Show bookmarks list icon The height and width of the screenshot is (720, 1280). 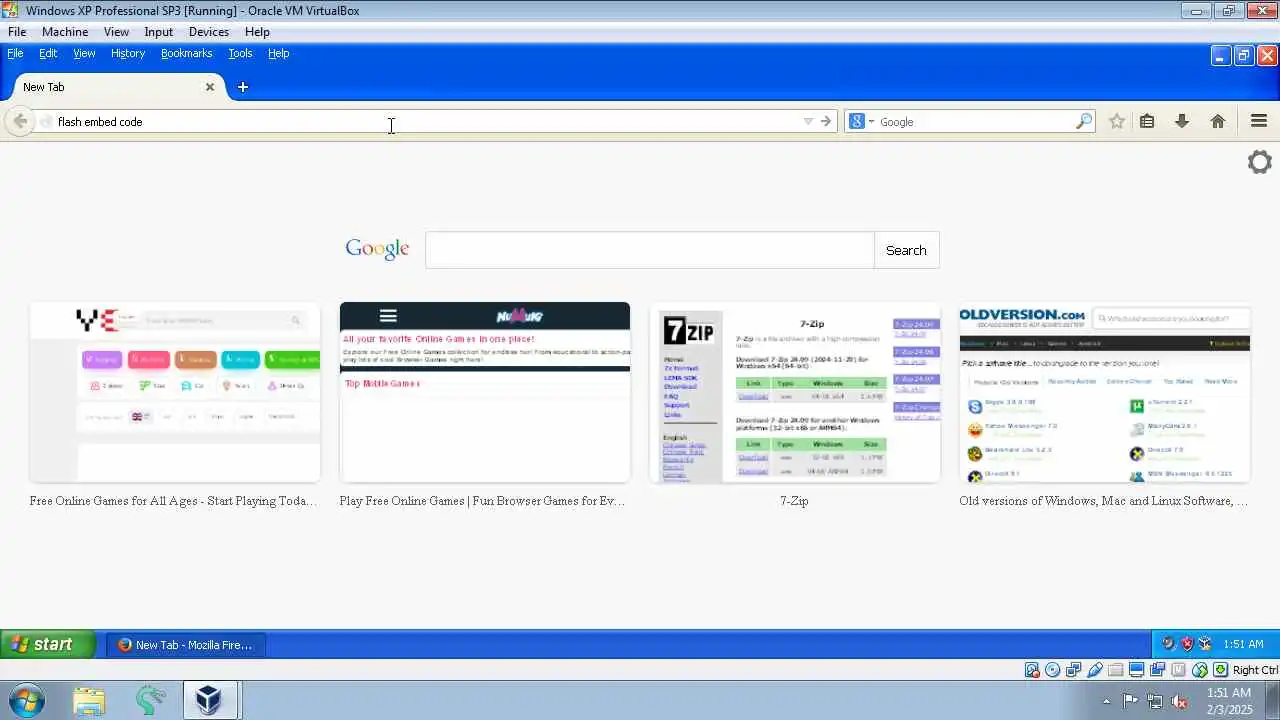(1147, 121)
